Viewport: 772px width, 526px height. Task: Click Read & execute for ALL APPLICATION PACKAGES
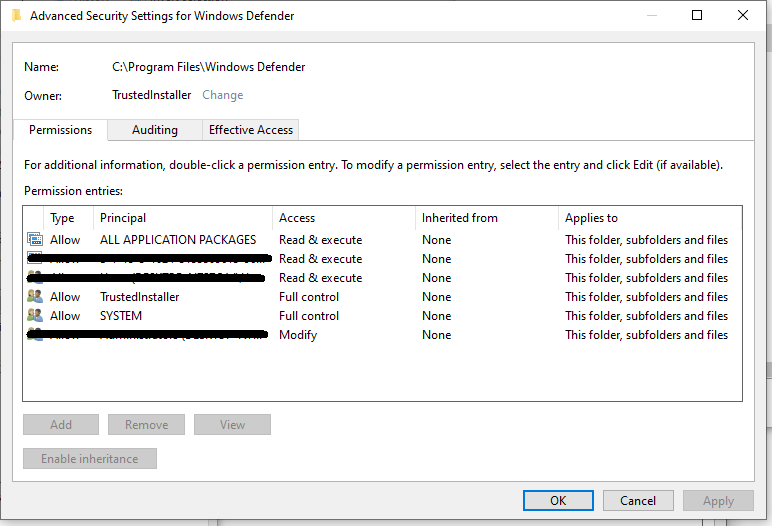[x=321, y=240]
